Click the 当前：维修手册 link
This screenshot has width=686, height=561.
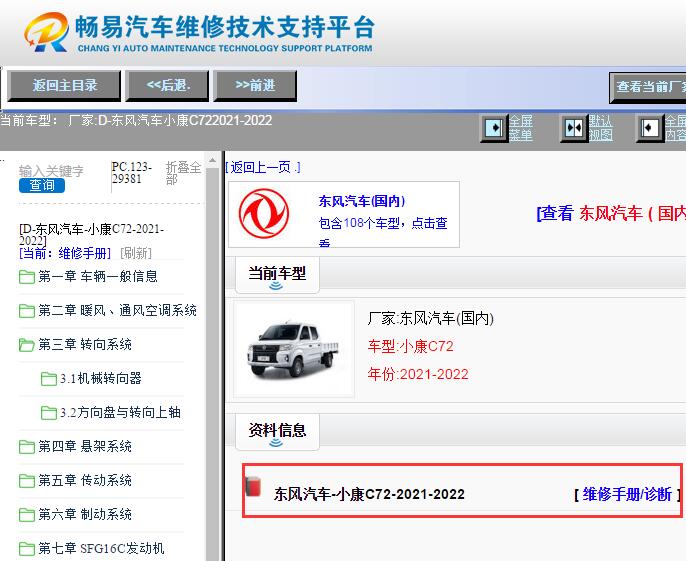65,253
